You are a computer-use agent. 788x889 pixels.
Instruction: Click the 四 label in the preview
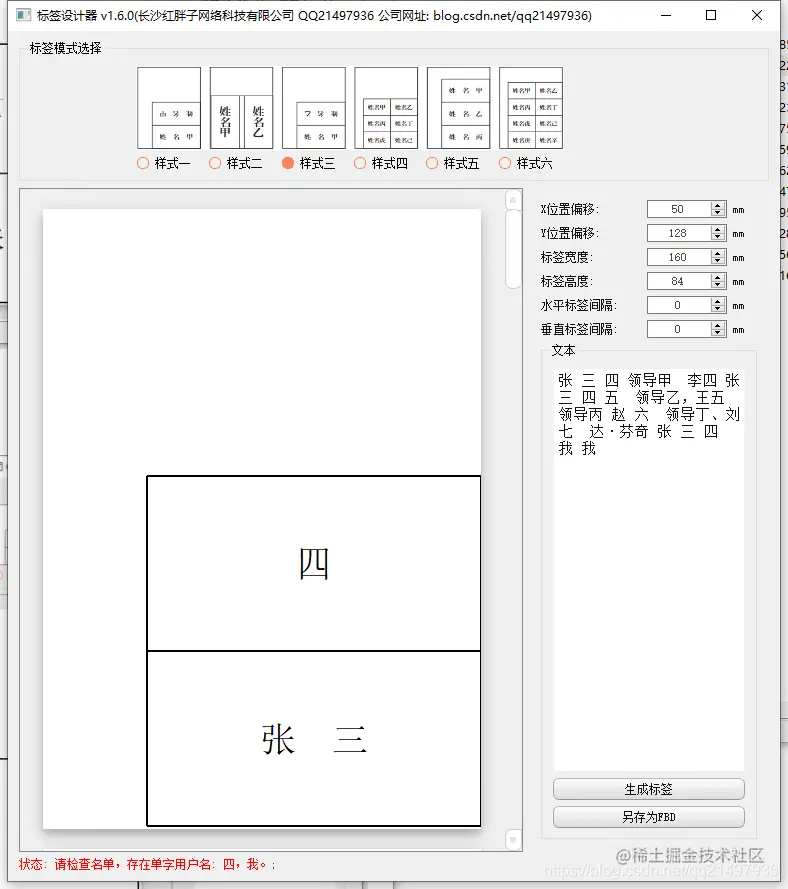point(314,564)
